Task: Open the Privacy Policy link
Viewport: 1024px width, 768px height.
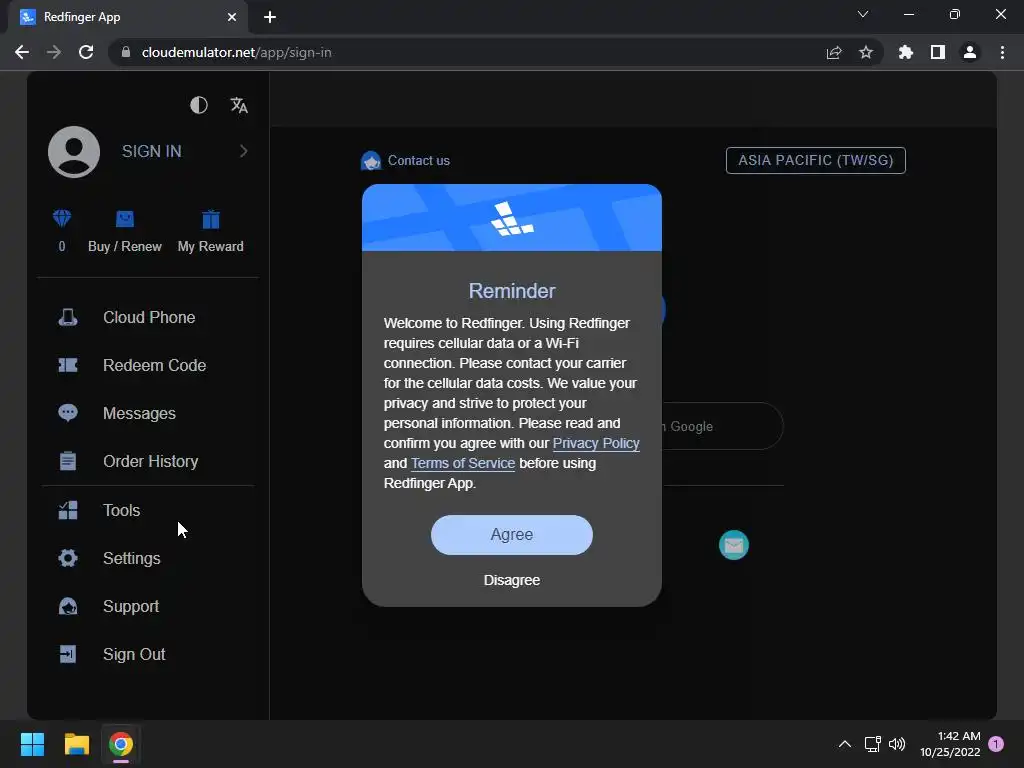Action: pyautogui.click(x=596, y=443)
